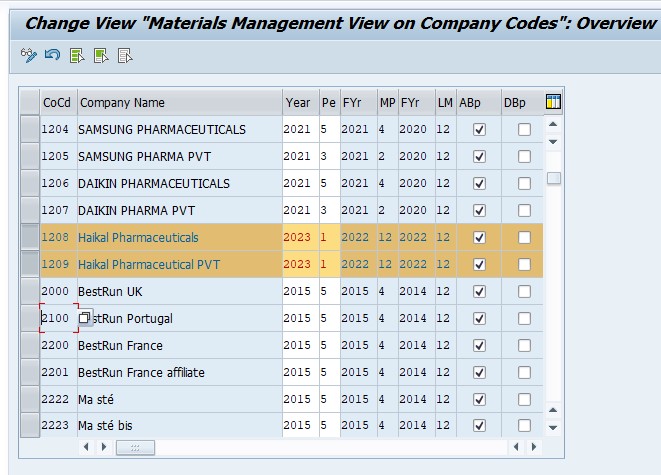Click the Company Name column header
The width and height of the screenshot is (661, 475).
point(180,102)
